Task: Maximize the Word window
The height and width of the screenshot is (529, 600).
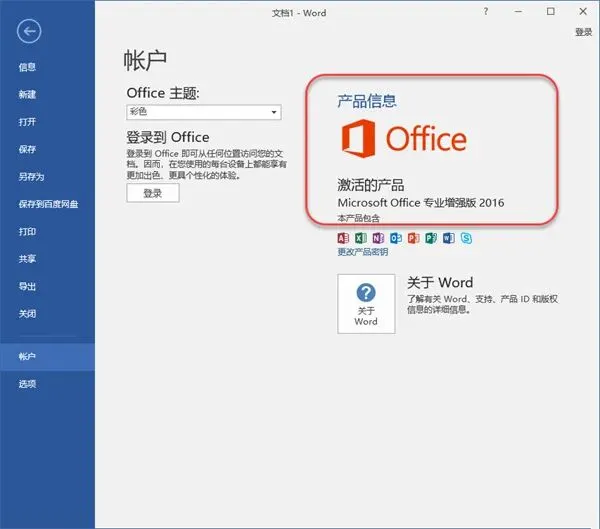Action: click(551, 11)
